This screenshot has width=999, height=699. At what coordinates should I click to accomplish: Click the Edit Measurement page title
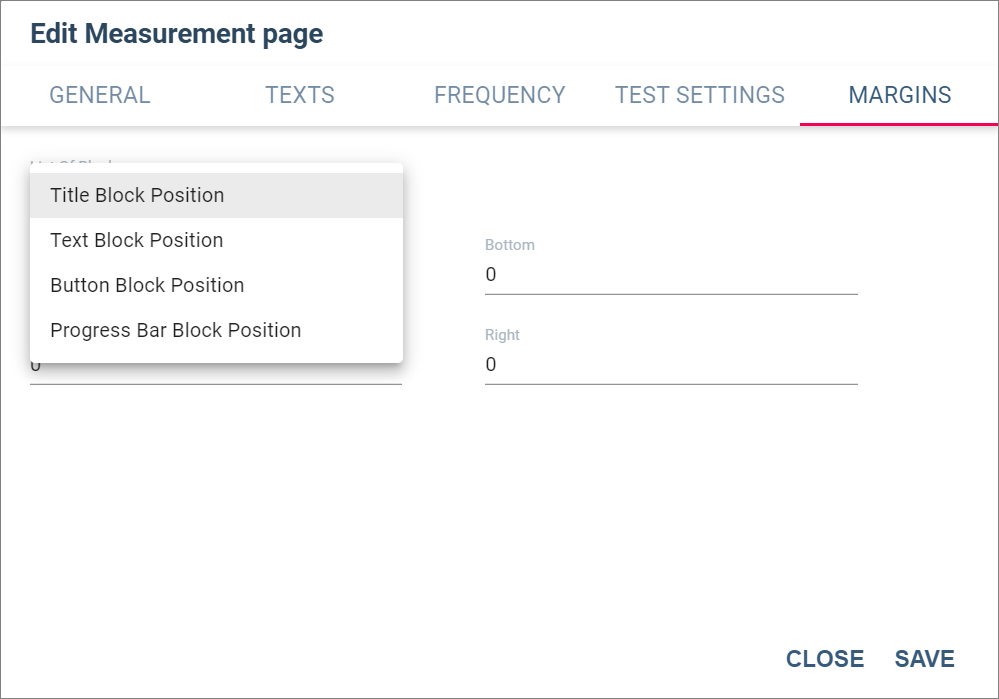176,34
